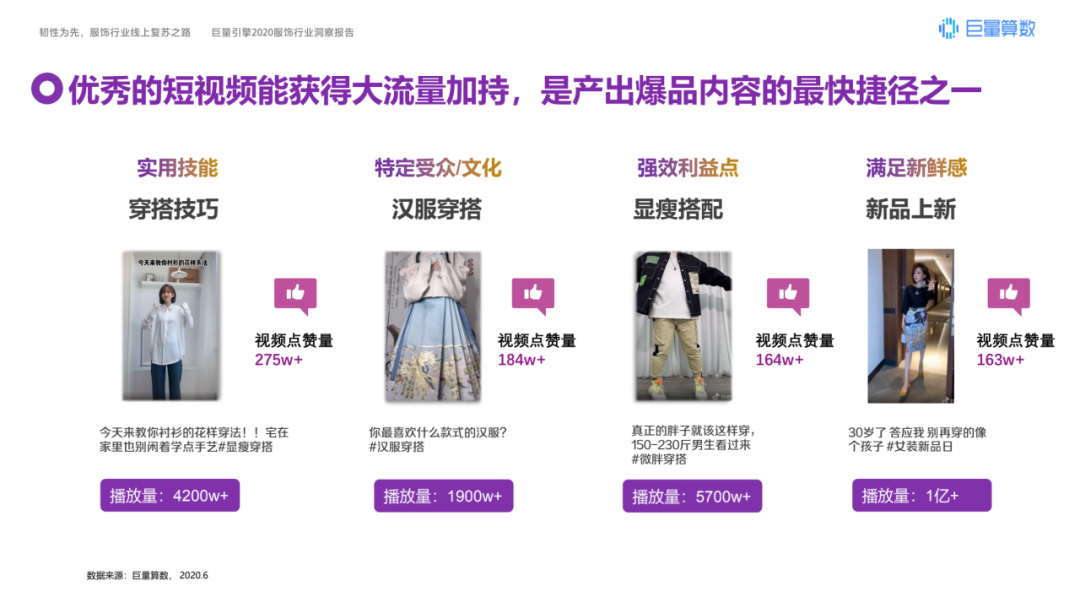Open the white shirt styling video thumbnail

pos(172,326)
